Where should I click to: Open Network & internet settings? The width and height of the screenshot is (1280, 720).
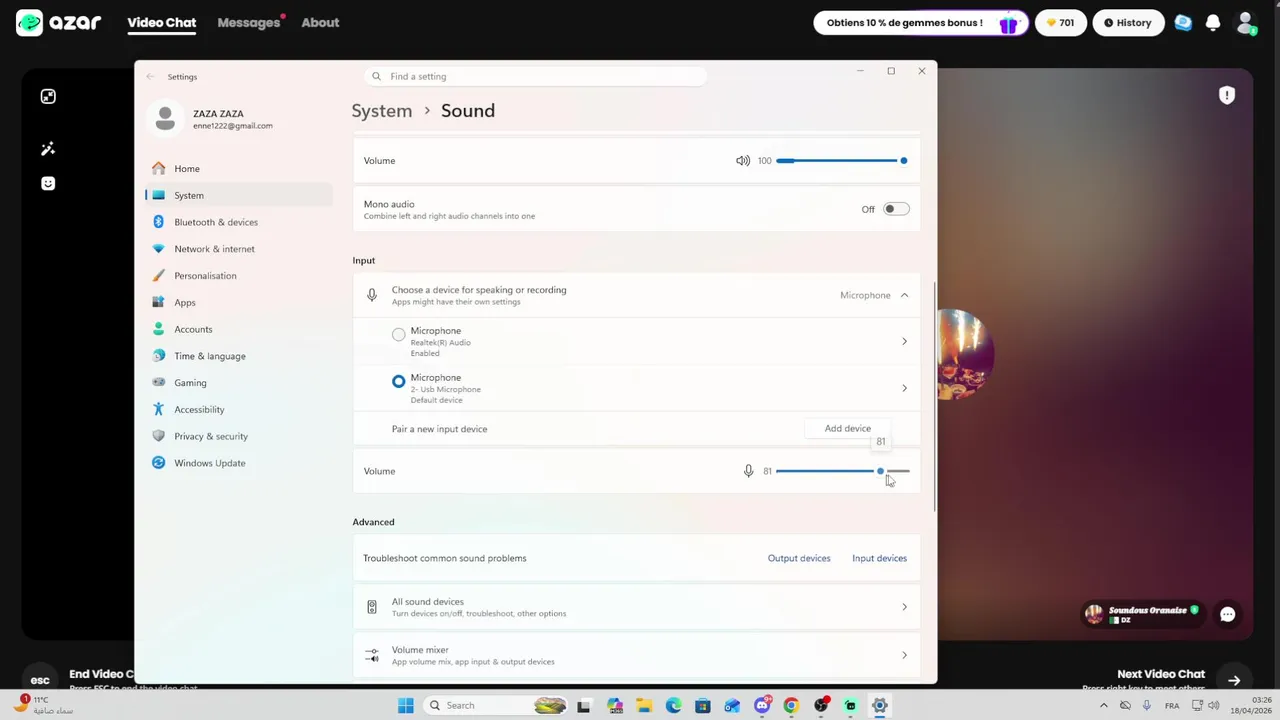(238, 249)
